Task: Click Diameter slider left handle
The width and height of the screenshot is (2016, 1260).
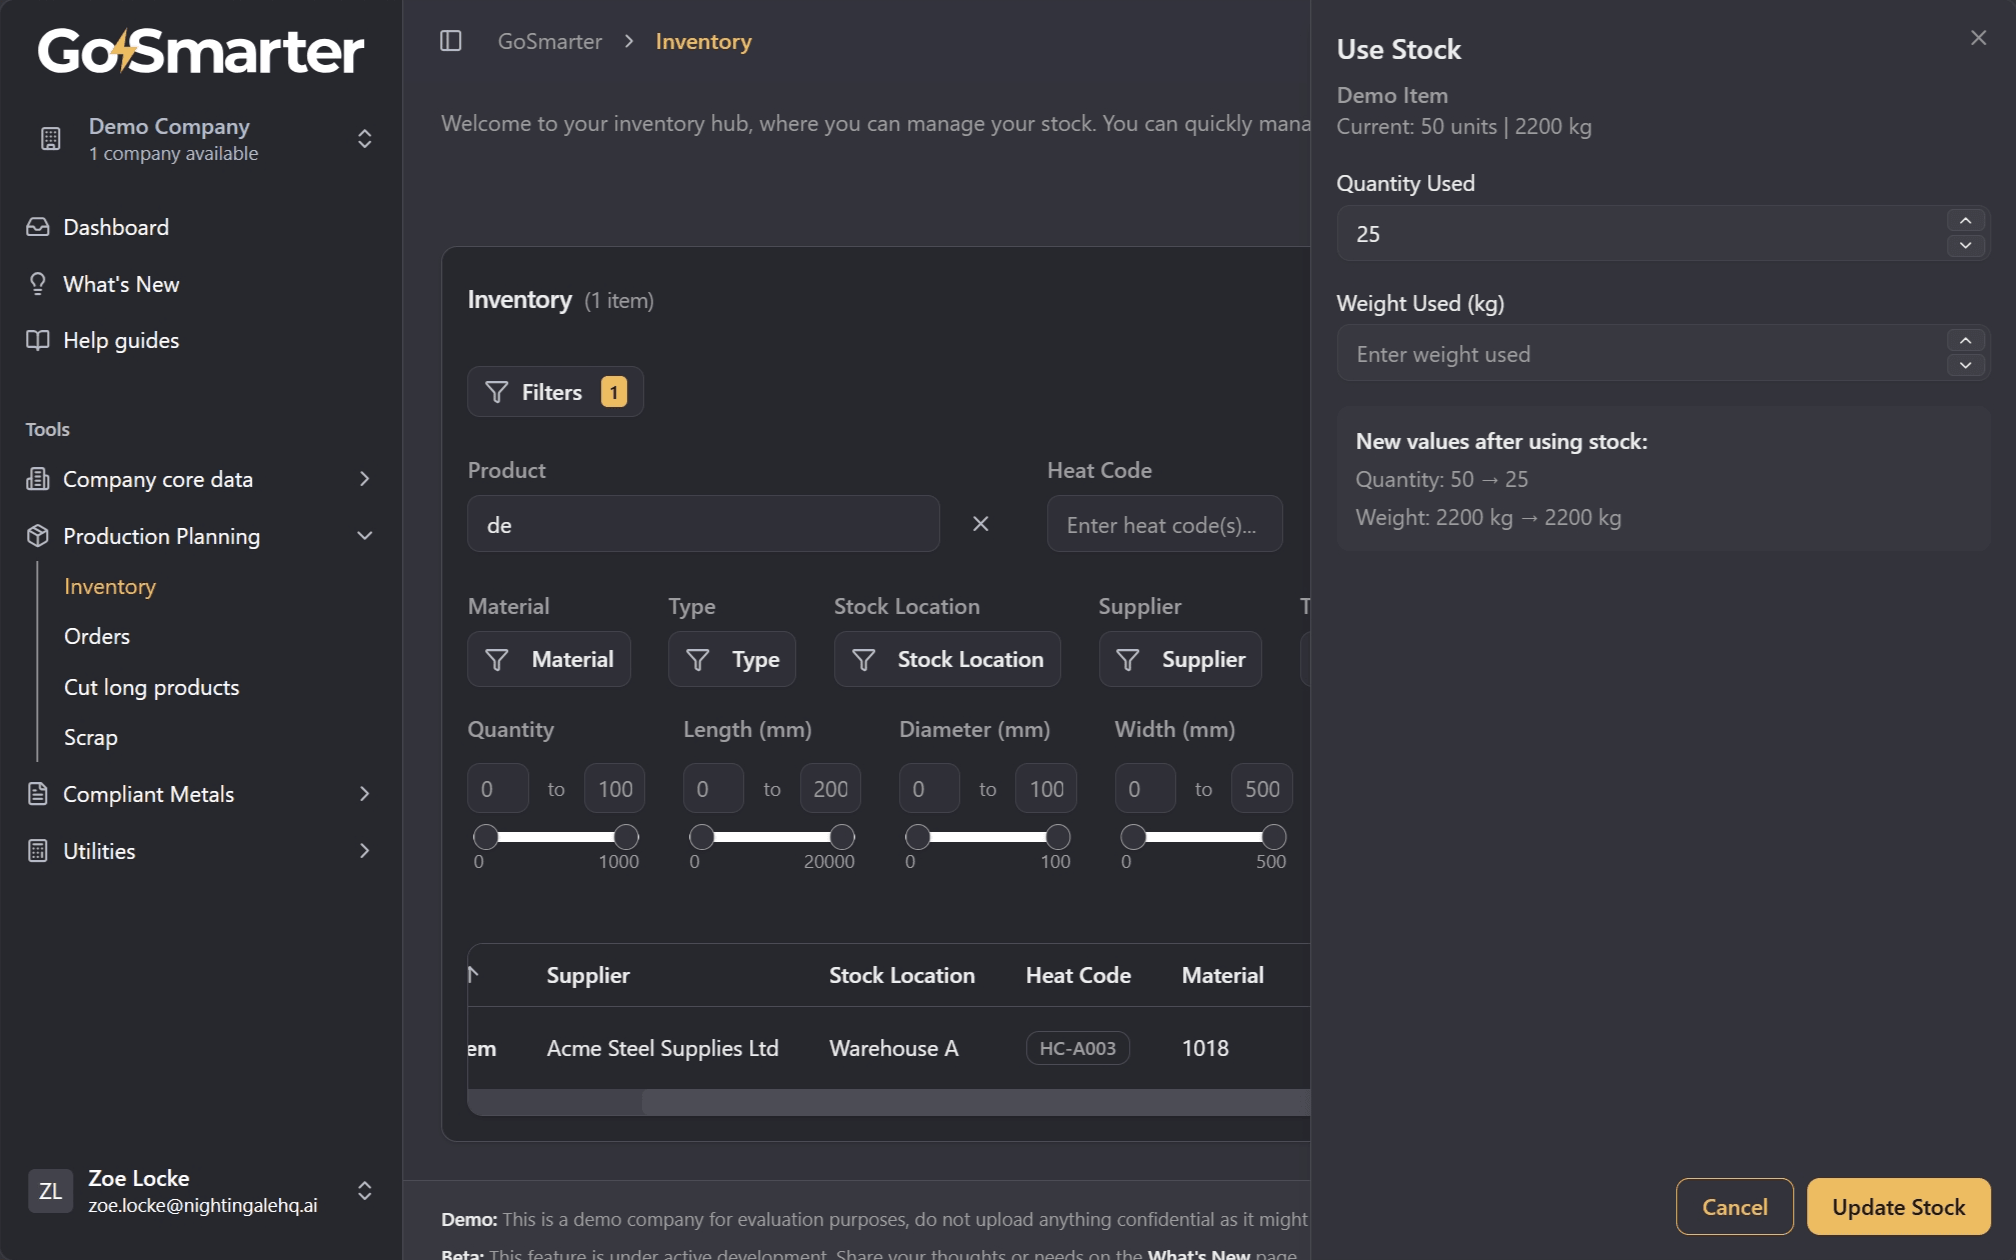Action: coord(917,836)
